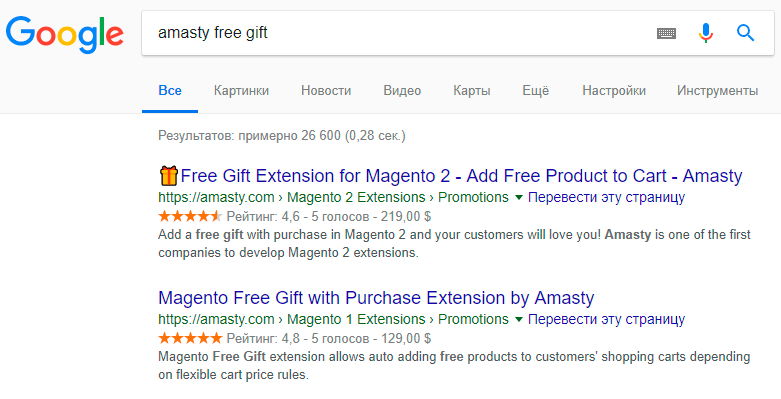Switch to the Новости tab
Screen dimensions: 781x399
326,91
